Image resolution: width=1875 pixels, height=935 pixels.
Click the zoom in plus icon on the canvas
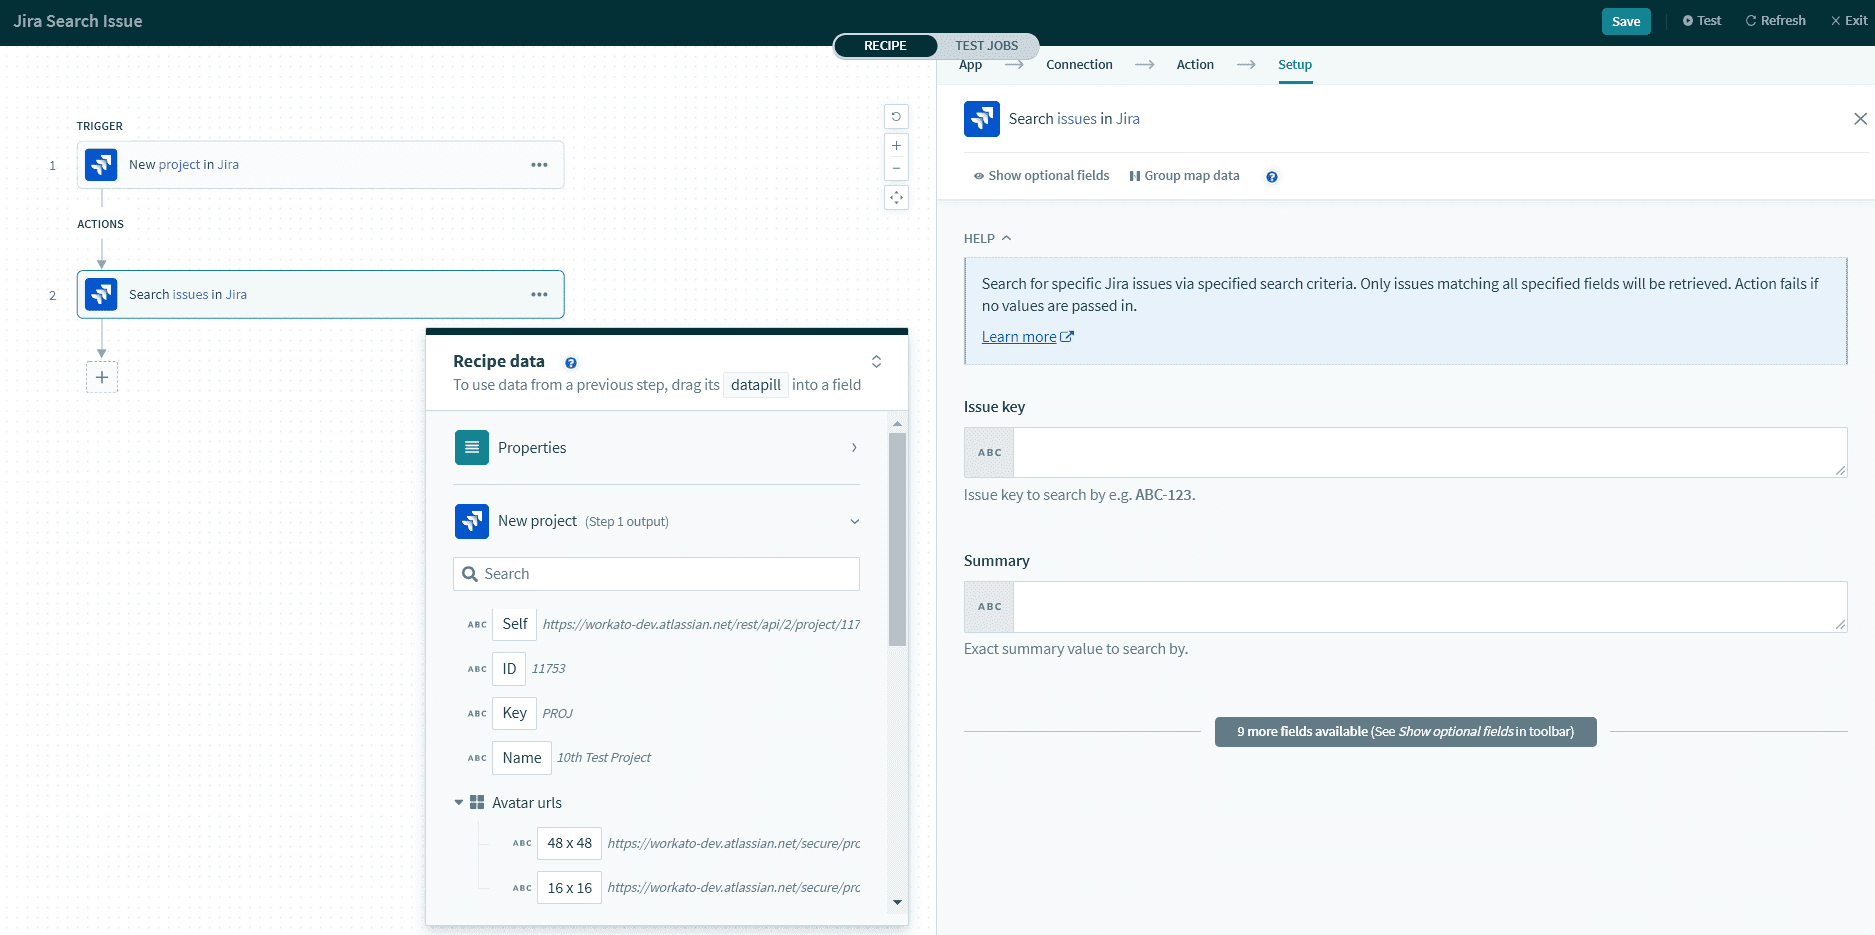[896, 144]
